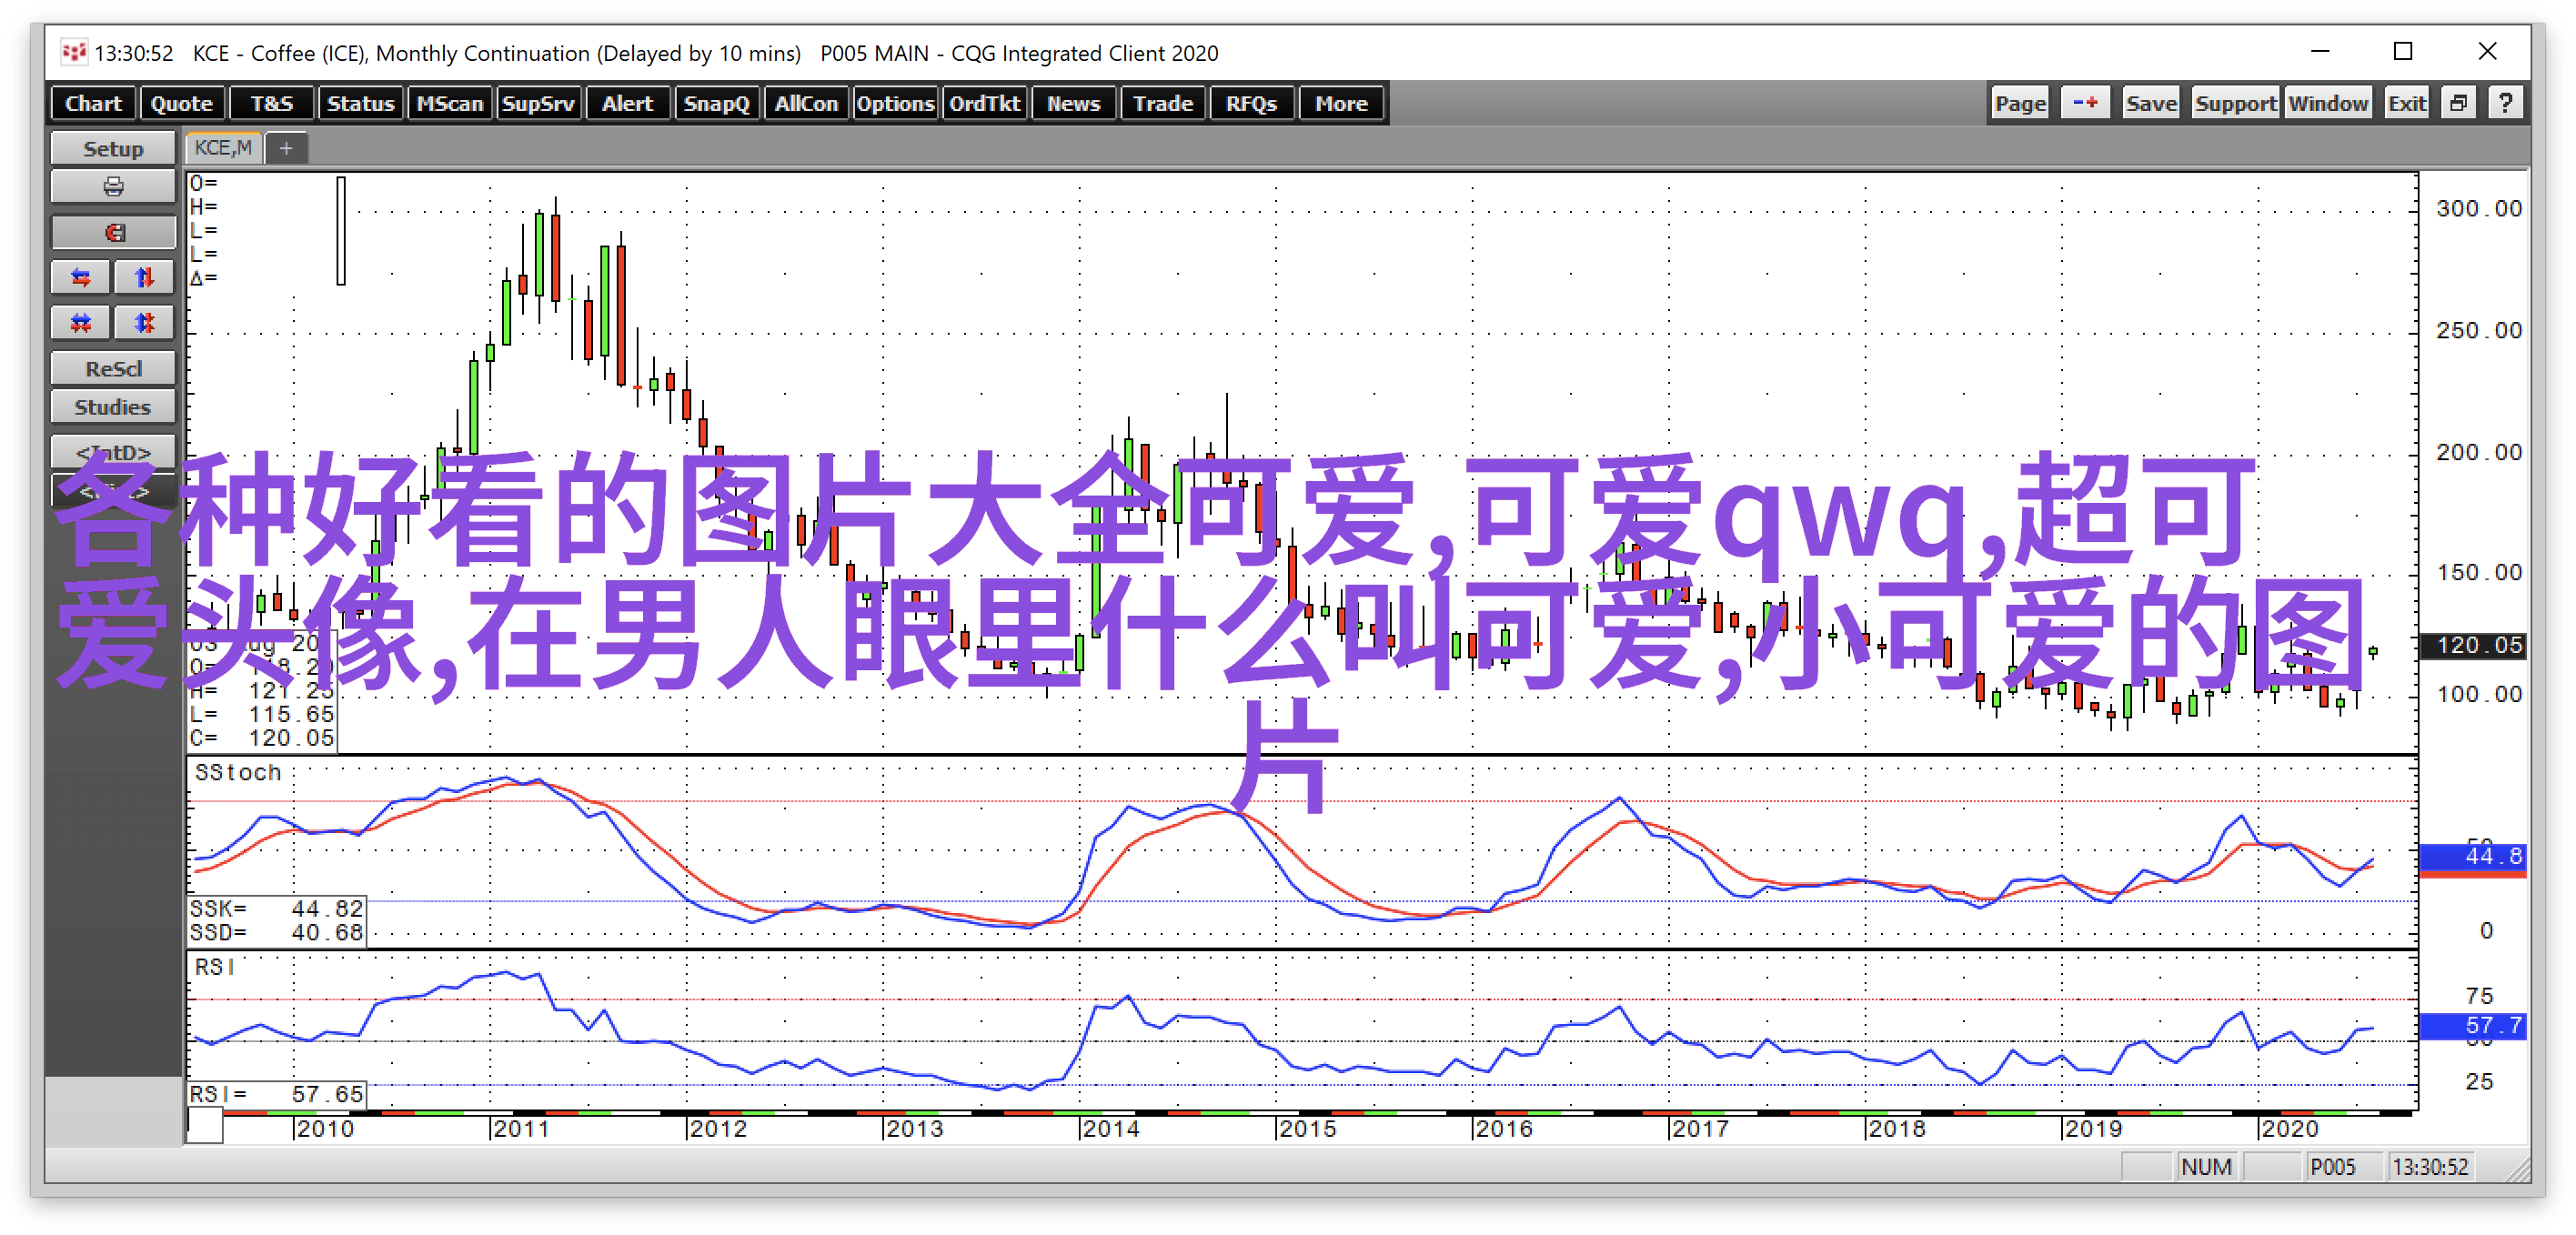Click the vertical expand arrows icon

145,278
